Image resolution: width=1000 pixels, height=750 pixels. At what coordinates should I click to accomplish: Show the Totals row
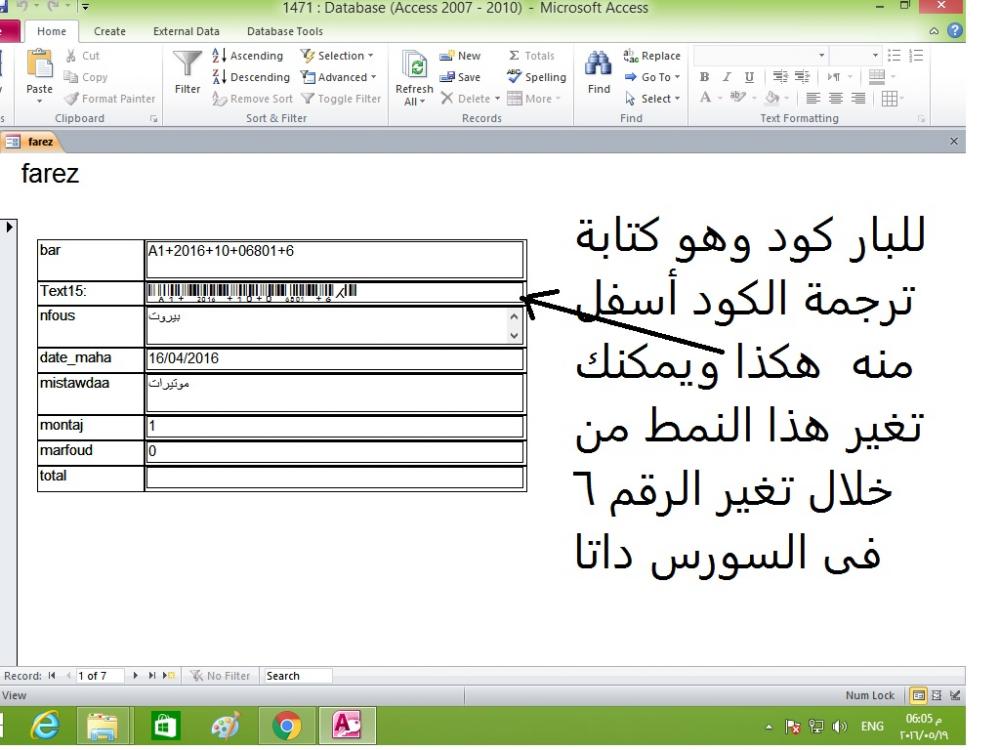click(531, 55)
